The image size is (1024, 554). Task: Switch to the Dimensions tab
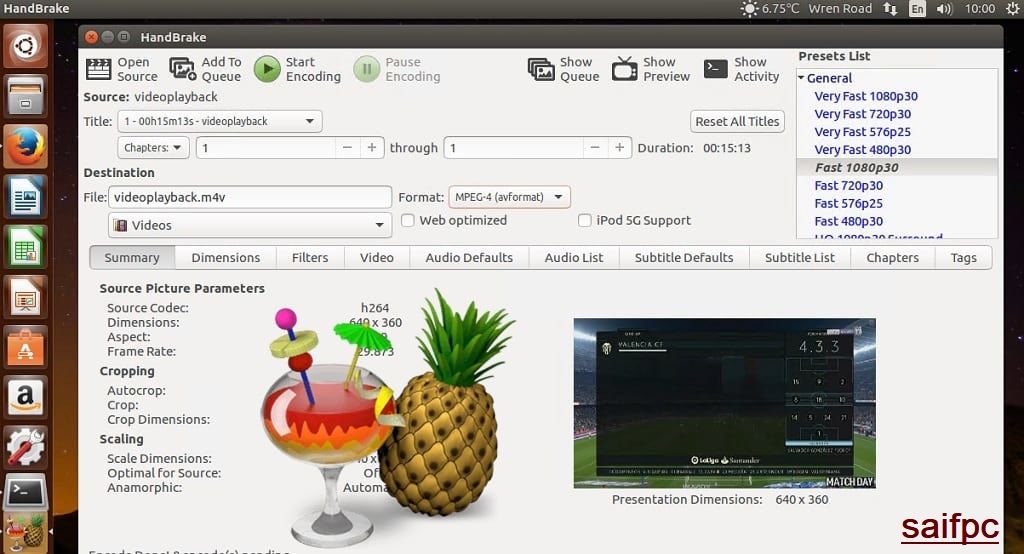[x=226, y=257]
